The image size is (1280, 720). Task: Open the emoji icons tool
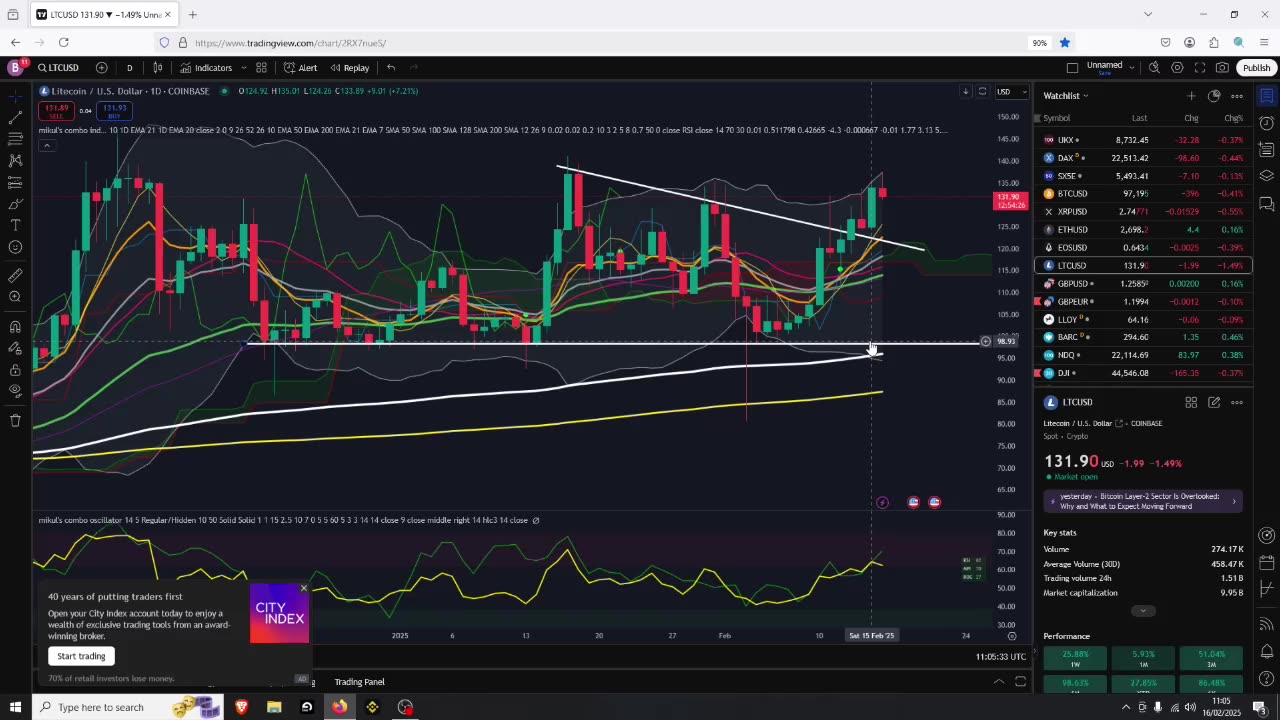[x=15, y=247]
